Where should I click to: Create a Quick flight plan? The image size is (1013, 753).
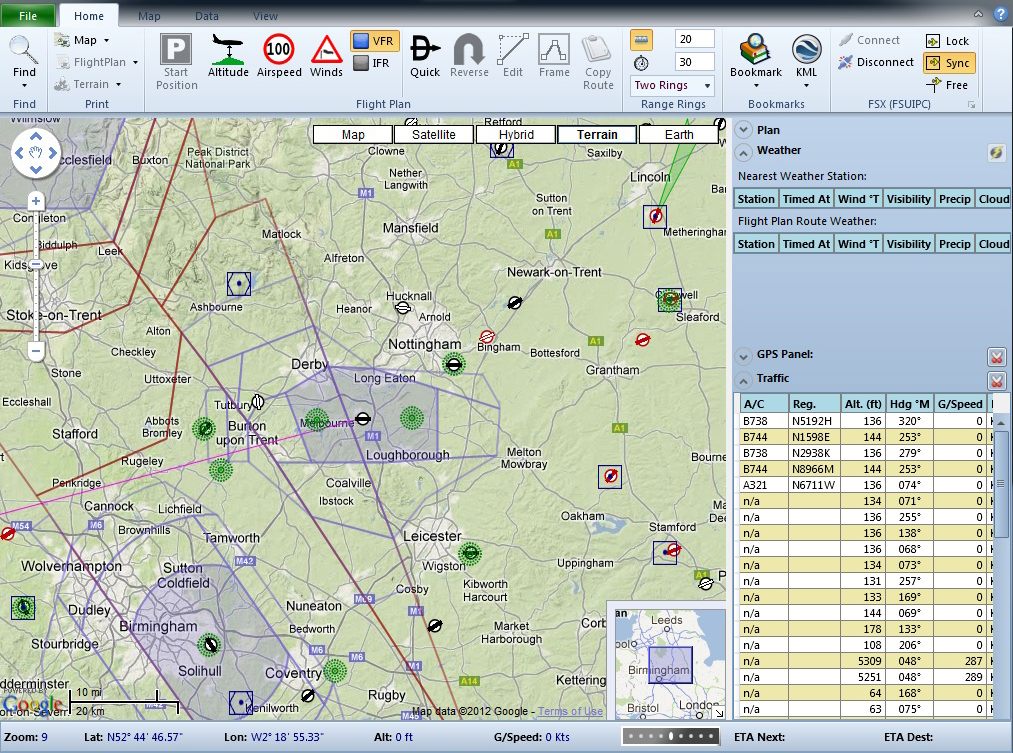(x=425, y=56)
